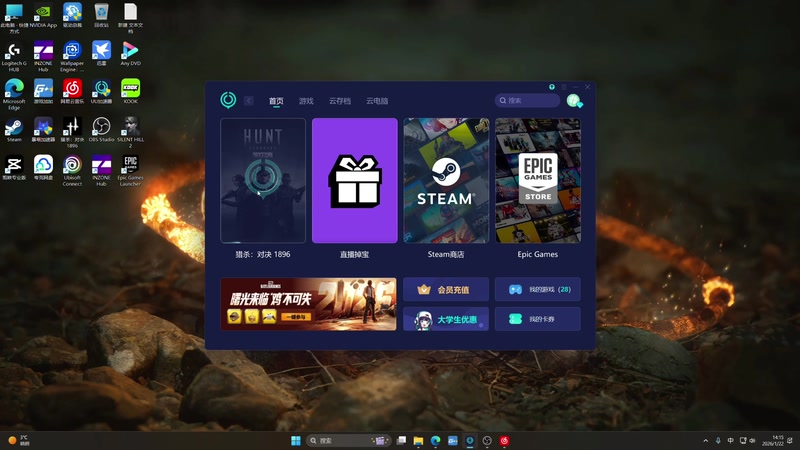Open the Any DVD desktop icon
Screen dimensions: 800x450
click(131, 54)
